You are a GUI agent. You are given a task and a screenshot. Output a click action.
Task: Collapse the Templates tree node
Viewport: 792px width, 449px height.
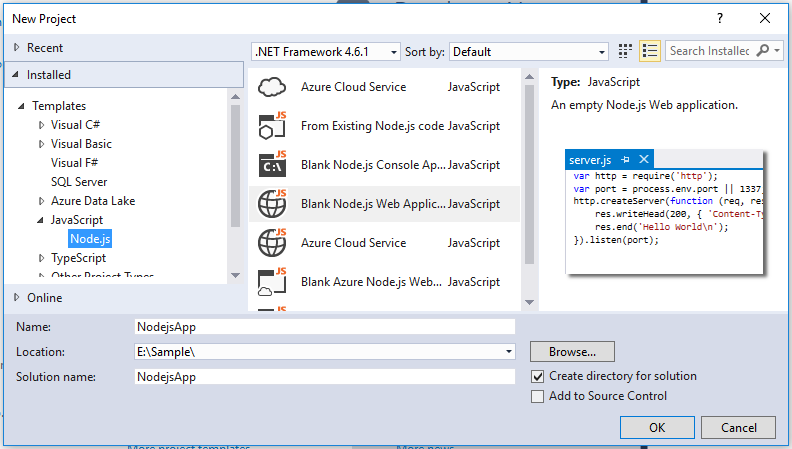(x=21, y=106)
